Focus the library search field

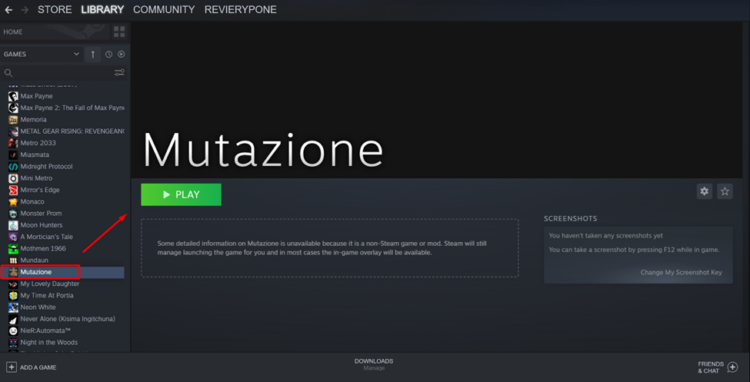[57, 73]
